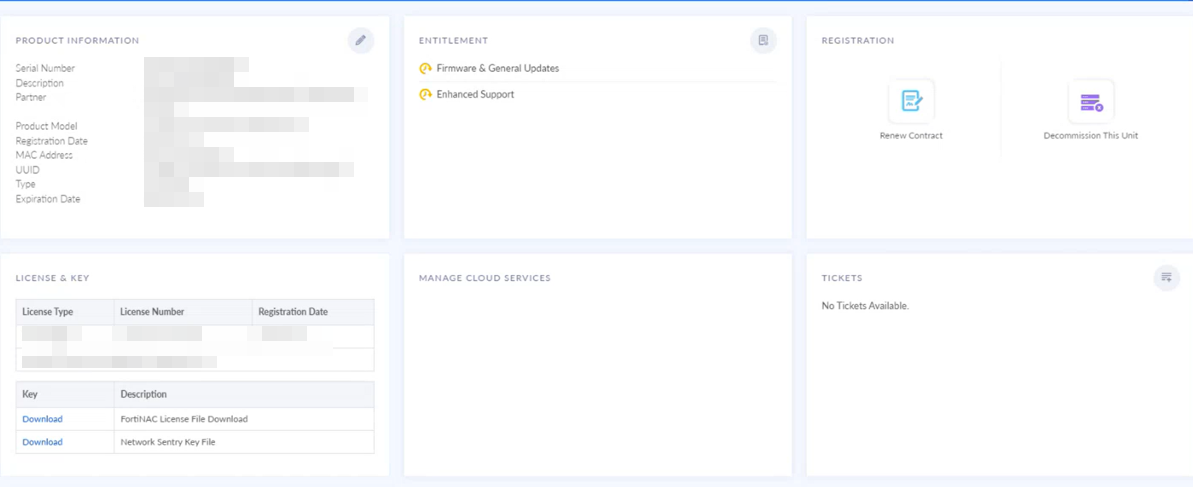The width and height of the screenshot is (1193, 487).
Task: Click the License Number column header
Action: click(152, 312)
